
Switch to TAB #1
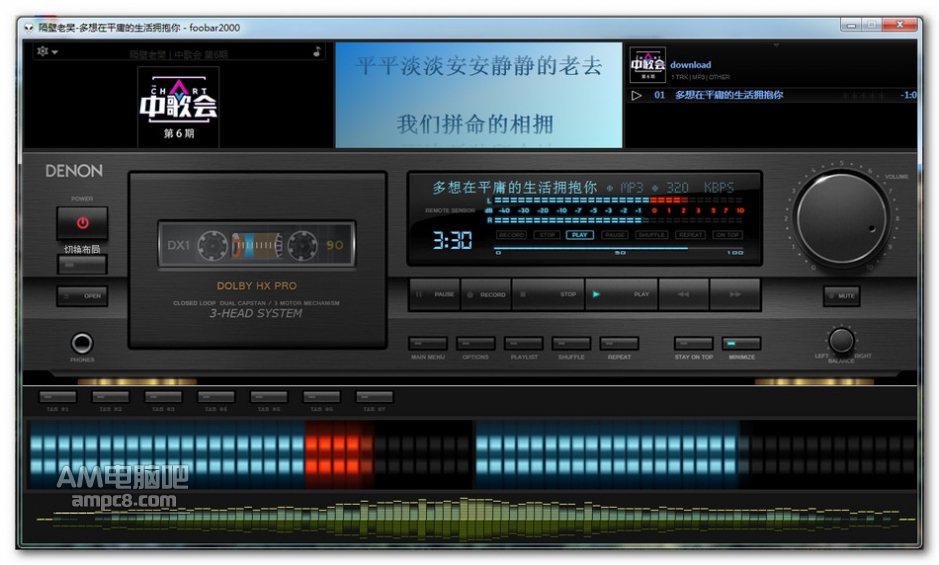click(x=57, y=397)
